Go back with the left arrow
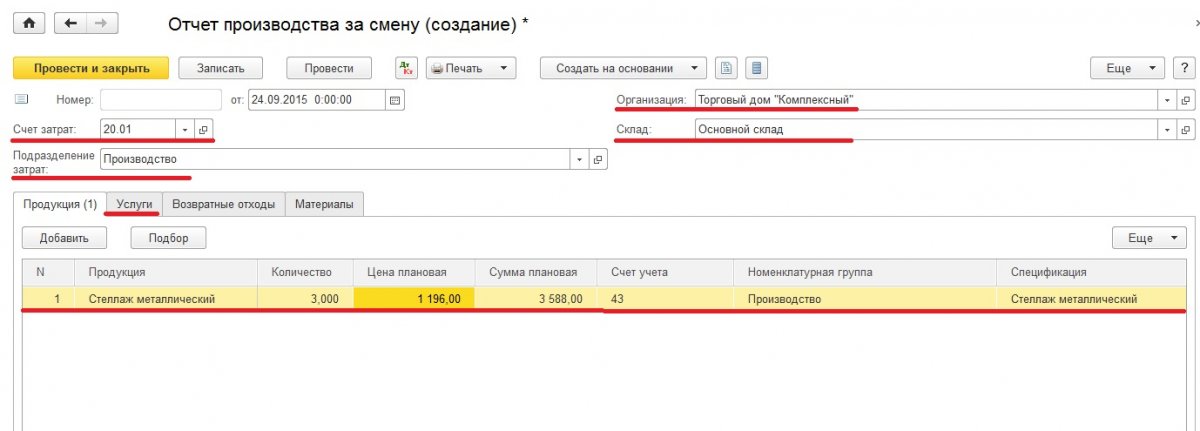Viewport: 1200px width, 431px height. tap(70, 22)
